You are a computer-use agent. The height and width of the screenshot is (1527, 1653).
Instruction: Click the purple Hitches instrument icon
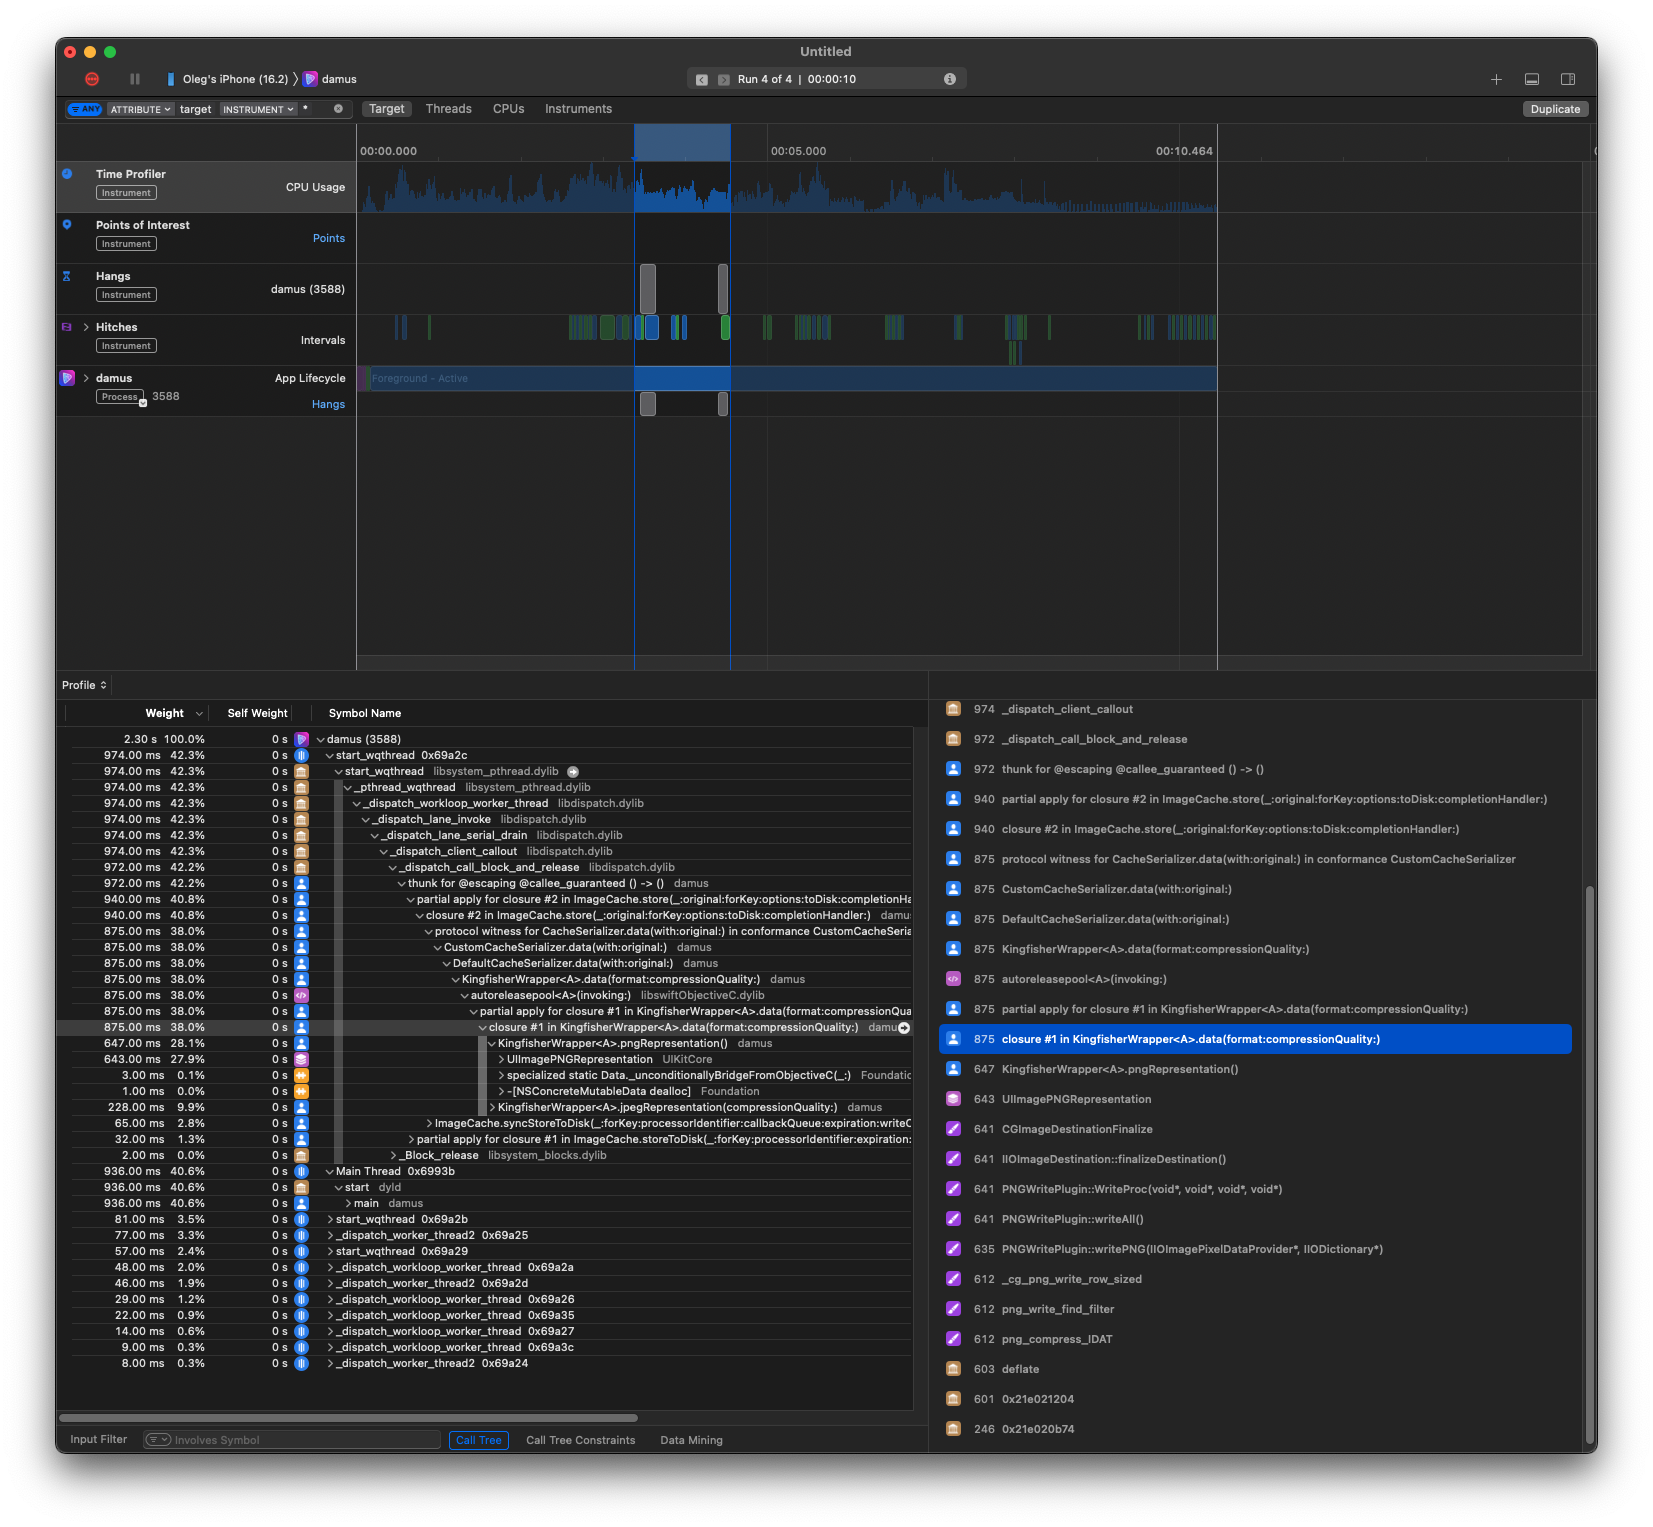[67, 327]
